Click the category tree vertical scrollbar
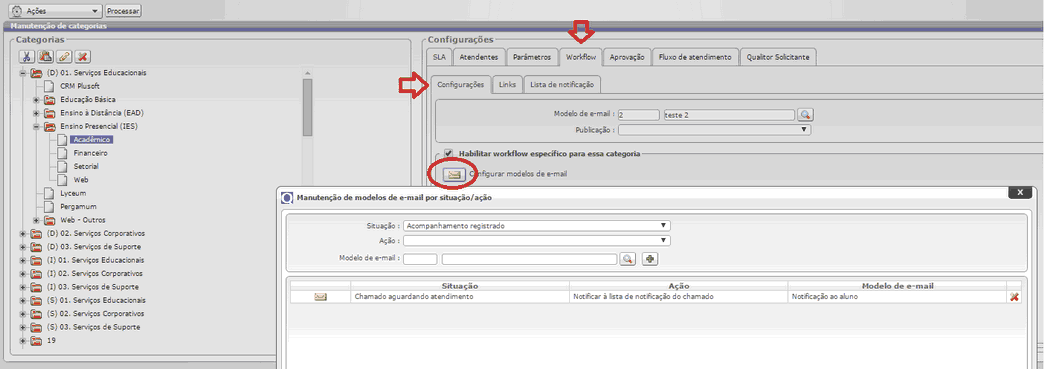 pos(307,107)
